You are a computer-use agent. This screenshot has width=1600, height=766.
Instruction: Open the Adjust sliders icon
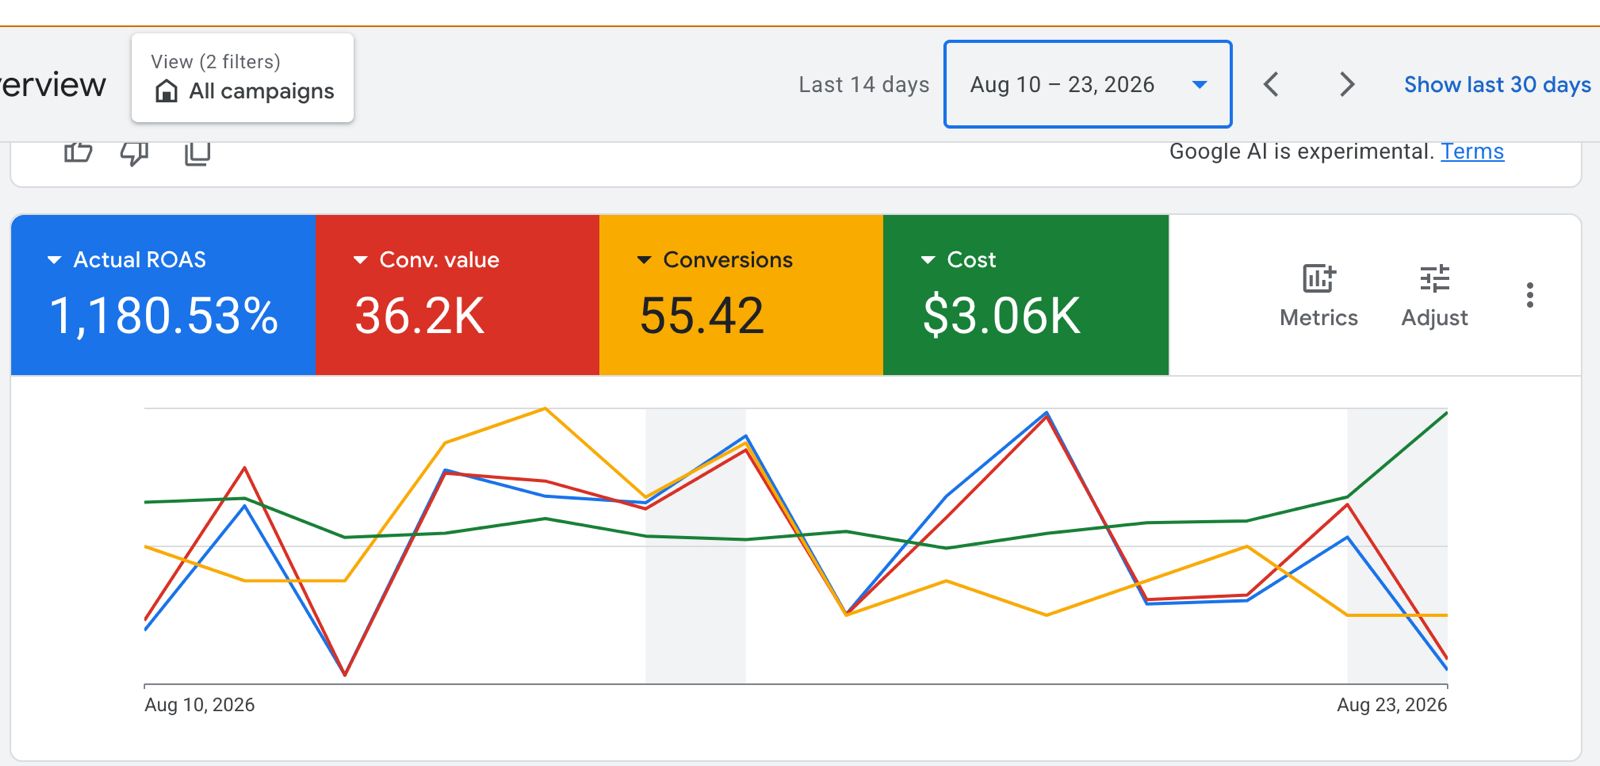(x=1434, y=278)
